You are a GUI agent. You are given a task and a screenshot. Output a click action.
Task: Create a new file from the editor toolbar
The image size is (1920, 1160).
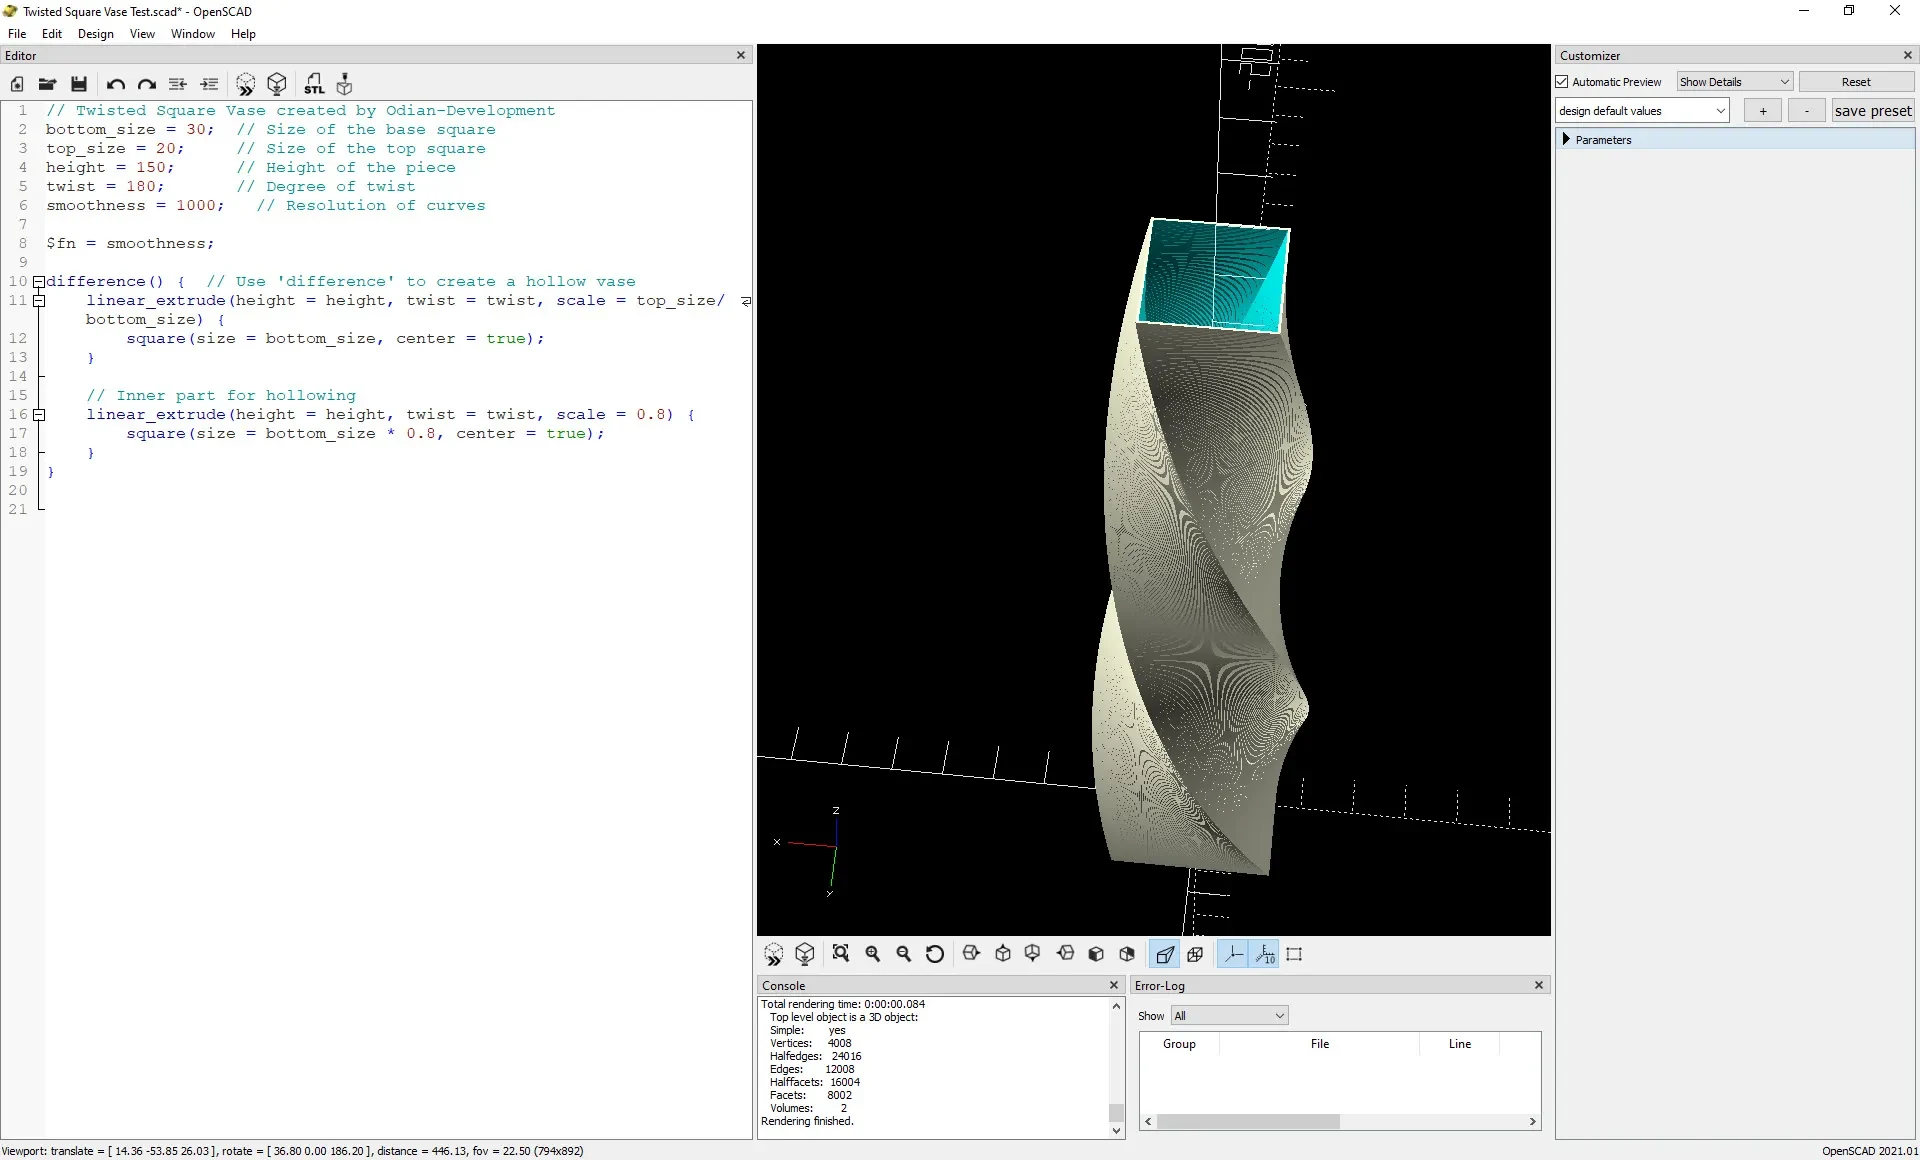[x=17, y=84]
